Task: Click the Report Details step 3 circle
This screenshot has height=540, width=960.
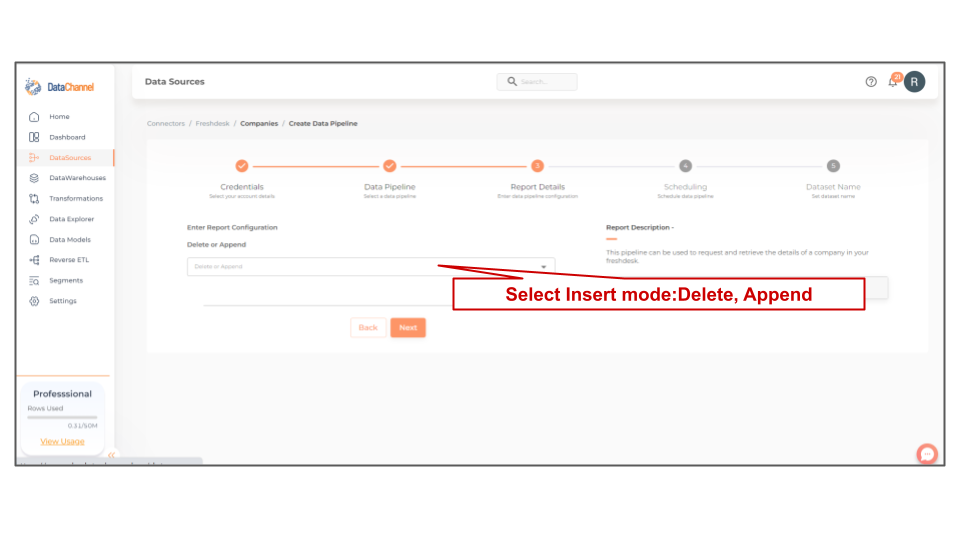Action: click(x=538, y=166)
